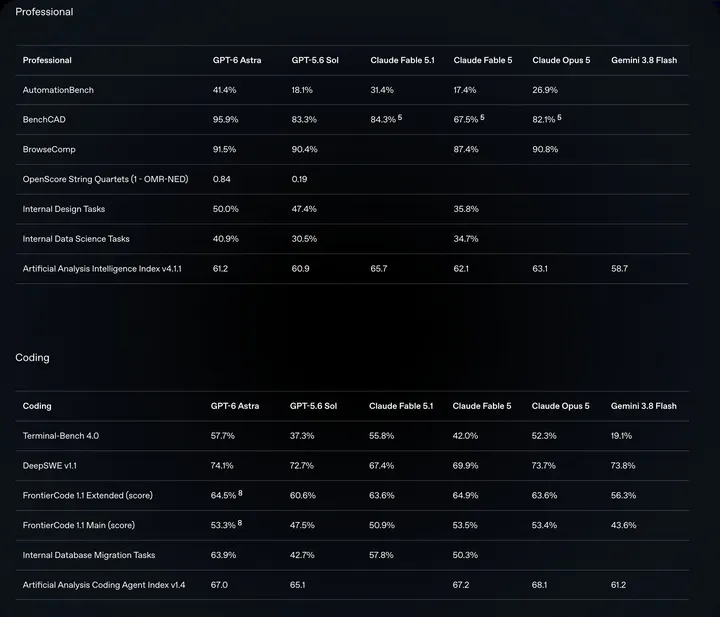The height and width of the screenshot is (617, 720).
Task: Select the BrowseComp benchmark row
Action: tap(352, 149)
